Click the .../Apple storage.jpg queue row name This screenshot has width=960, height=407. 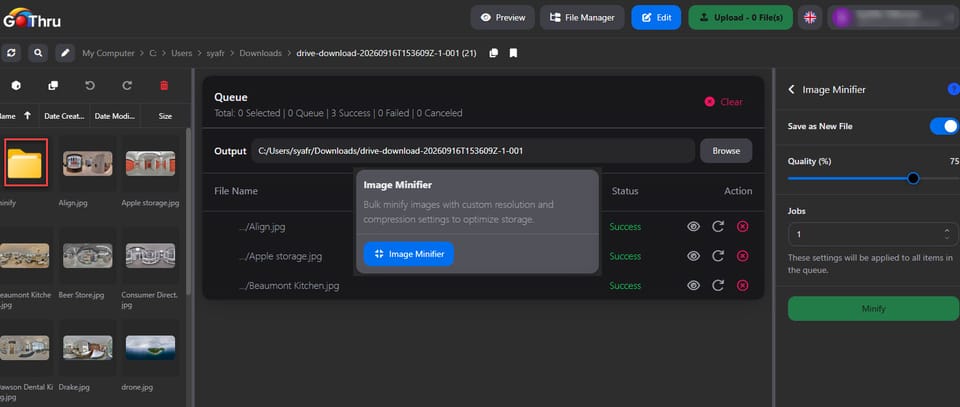coord(280,256)
